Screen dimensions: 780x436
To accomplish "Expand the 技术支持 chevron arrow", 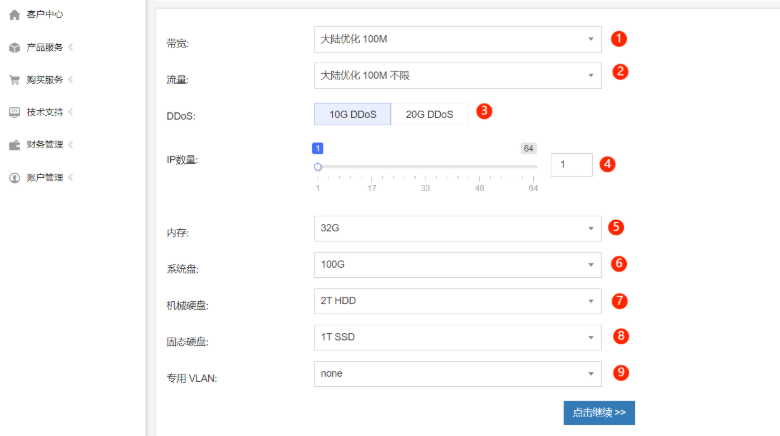I will 71,111.
